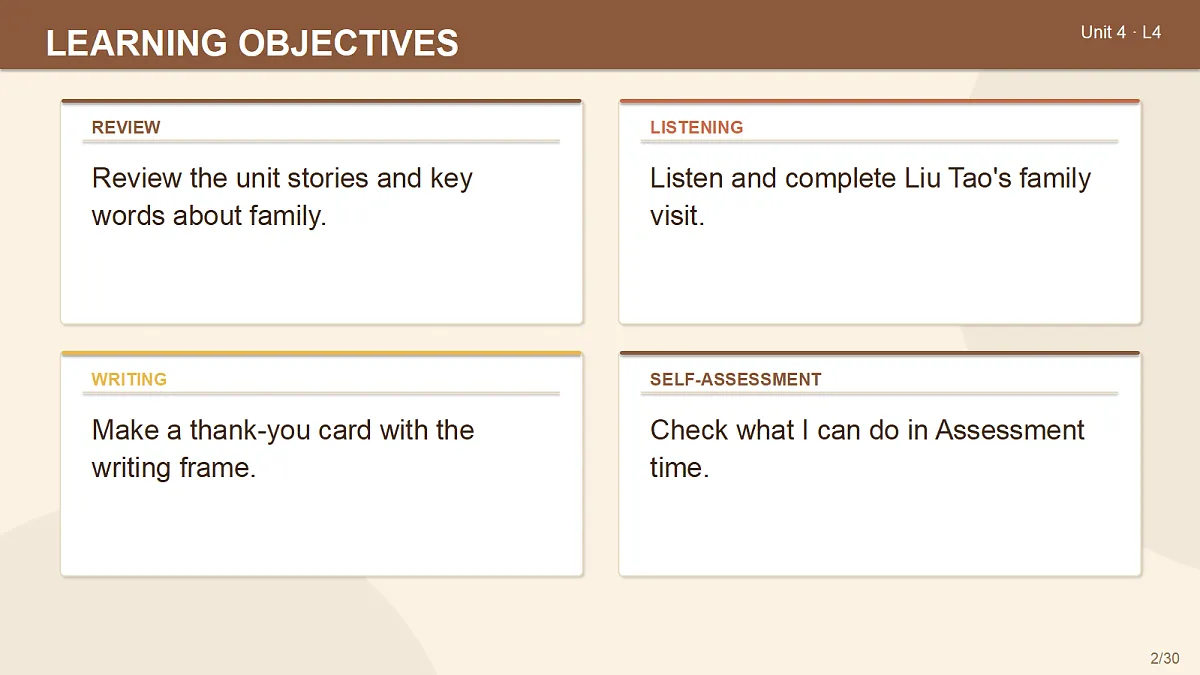The image size is (1200, 675).
Task: Select the terracotta bar above LISTENING
Action: pos(880,101)
